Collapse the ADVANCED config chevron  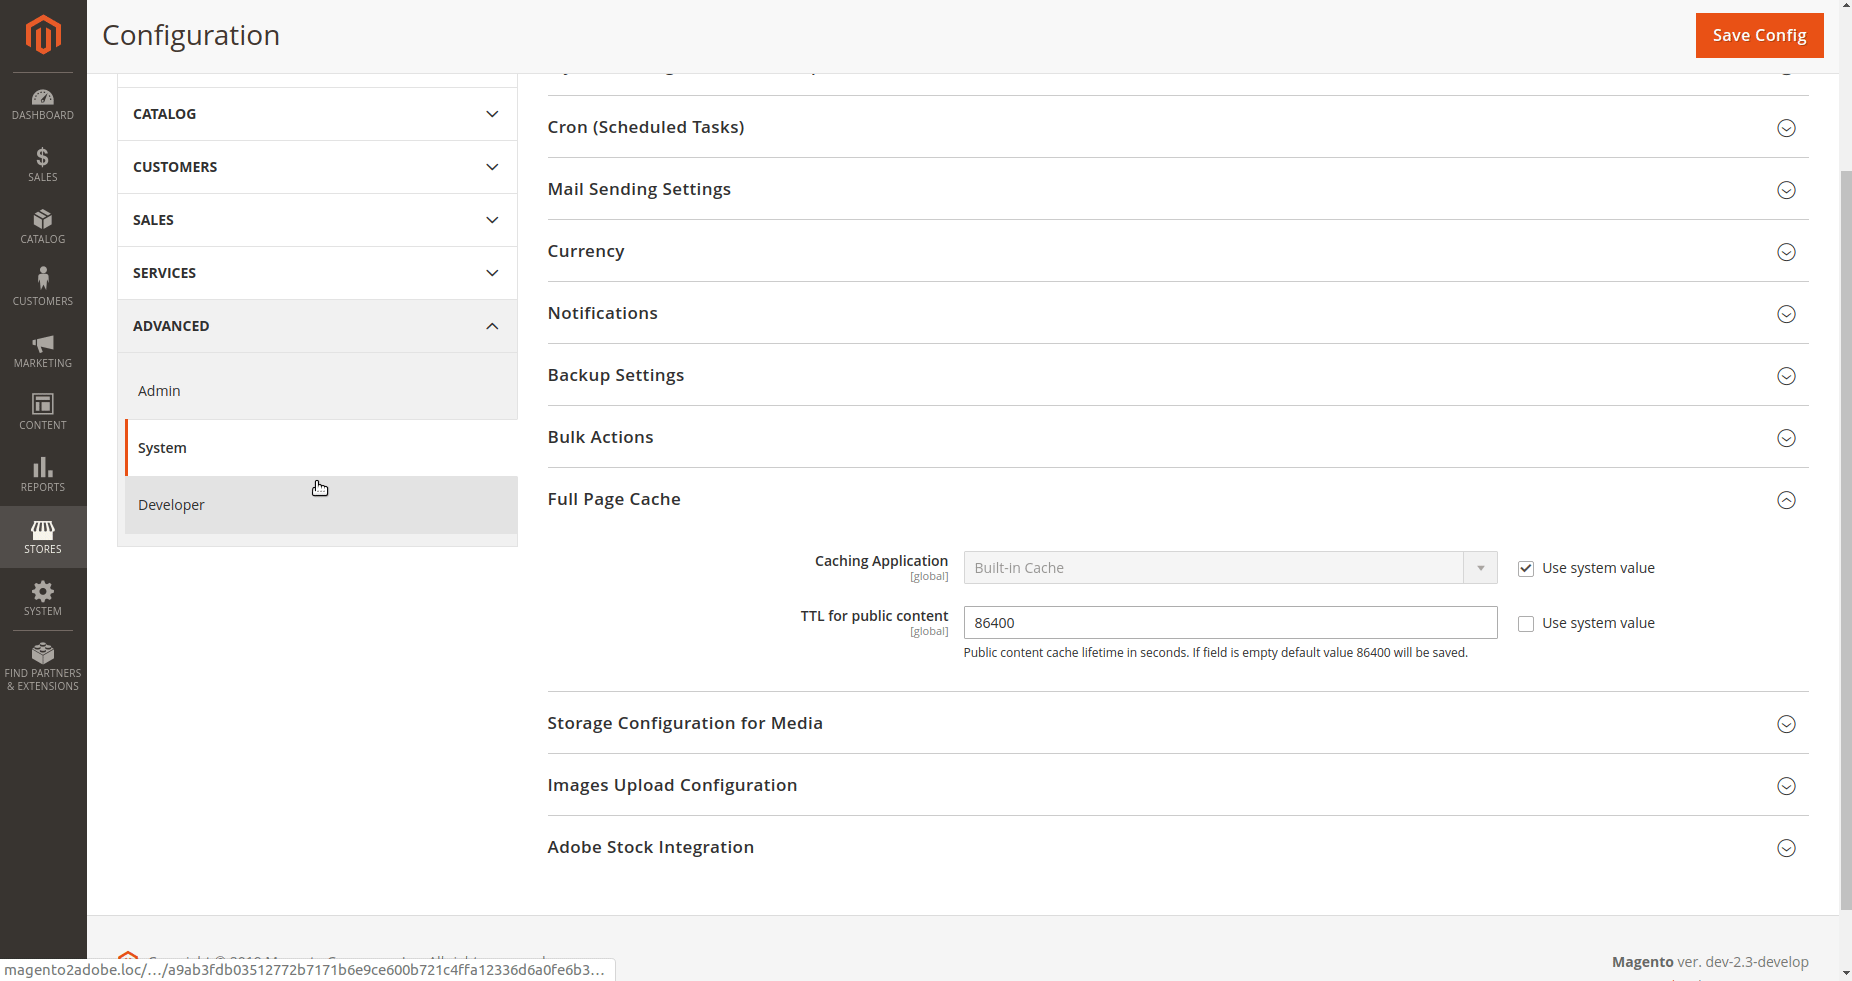(x=492, y=326)
